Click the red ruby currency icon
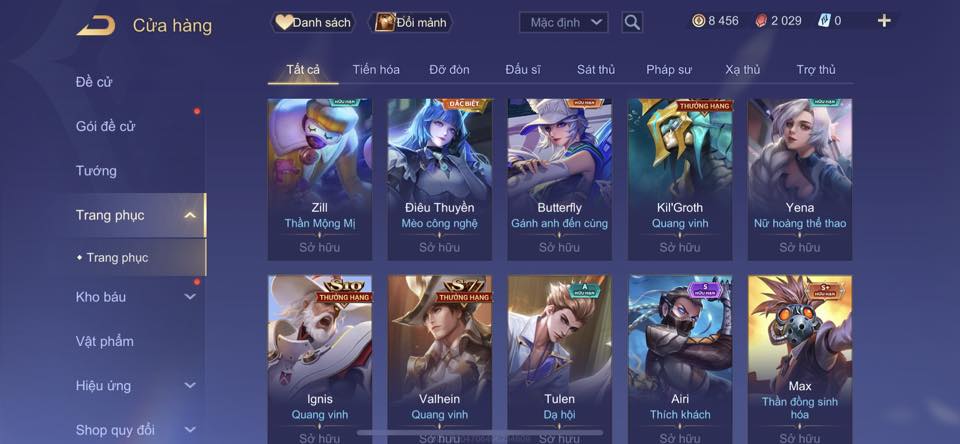Viewport: 960px width, 444px height. (761, 21)
